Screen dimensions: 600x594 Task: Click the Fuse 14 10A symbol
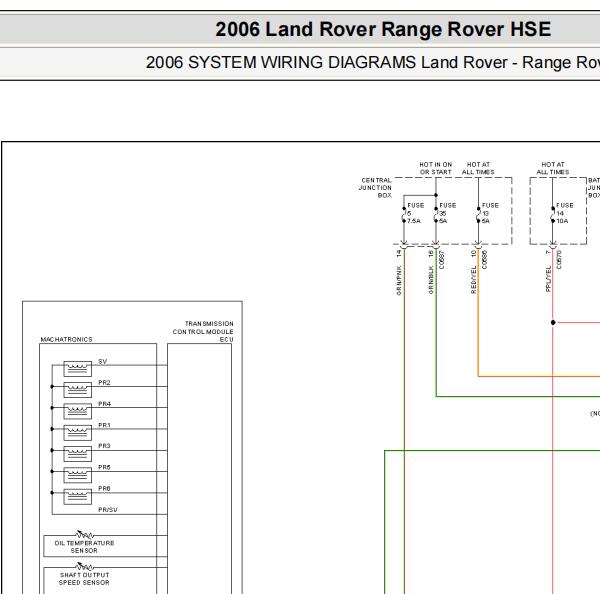(553, 215)
